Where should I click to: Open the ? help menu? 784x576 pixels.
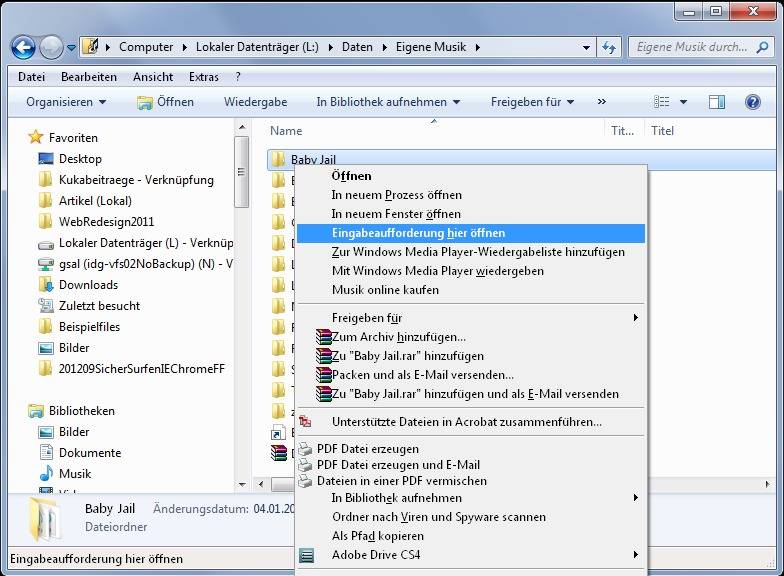[238, 77]
